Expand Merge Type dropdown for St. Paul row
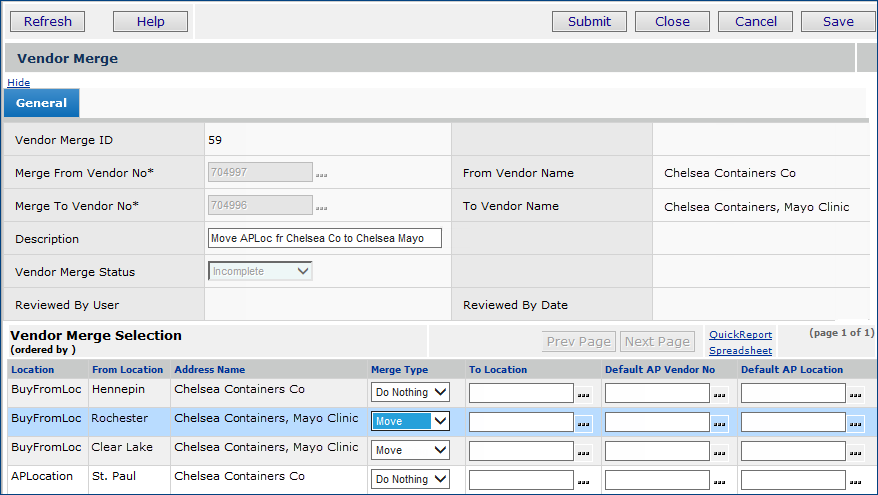 point(410,480)
